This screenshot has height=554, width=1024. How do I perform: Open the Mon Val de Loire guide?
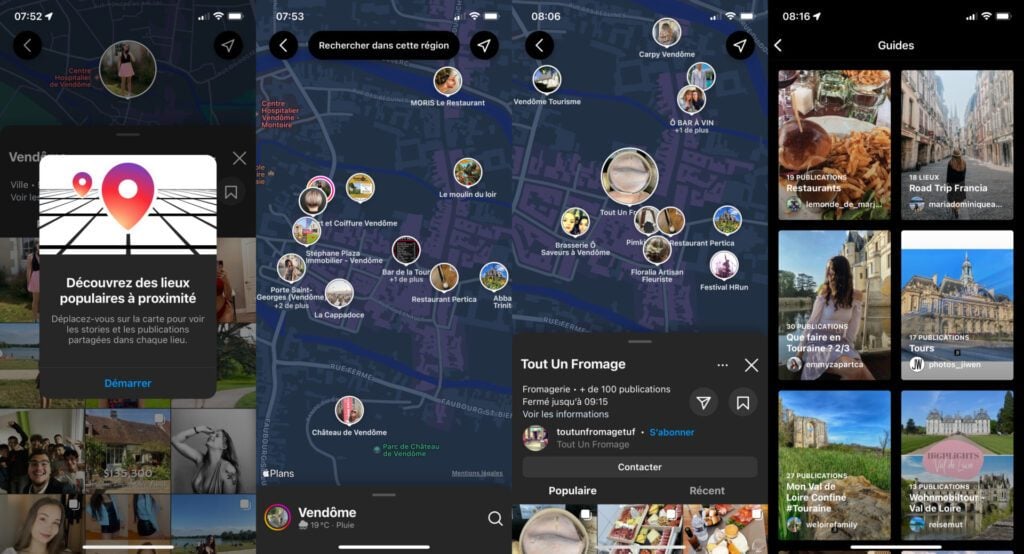pyautogui.click(x=835, y=465)
